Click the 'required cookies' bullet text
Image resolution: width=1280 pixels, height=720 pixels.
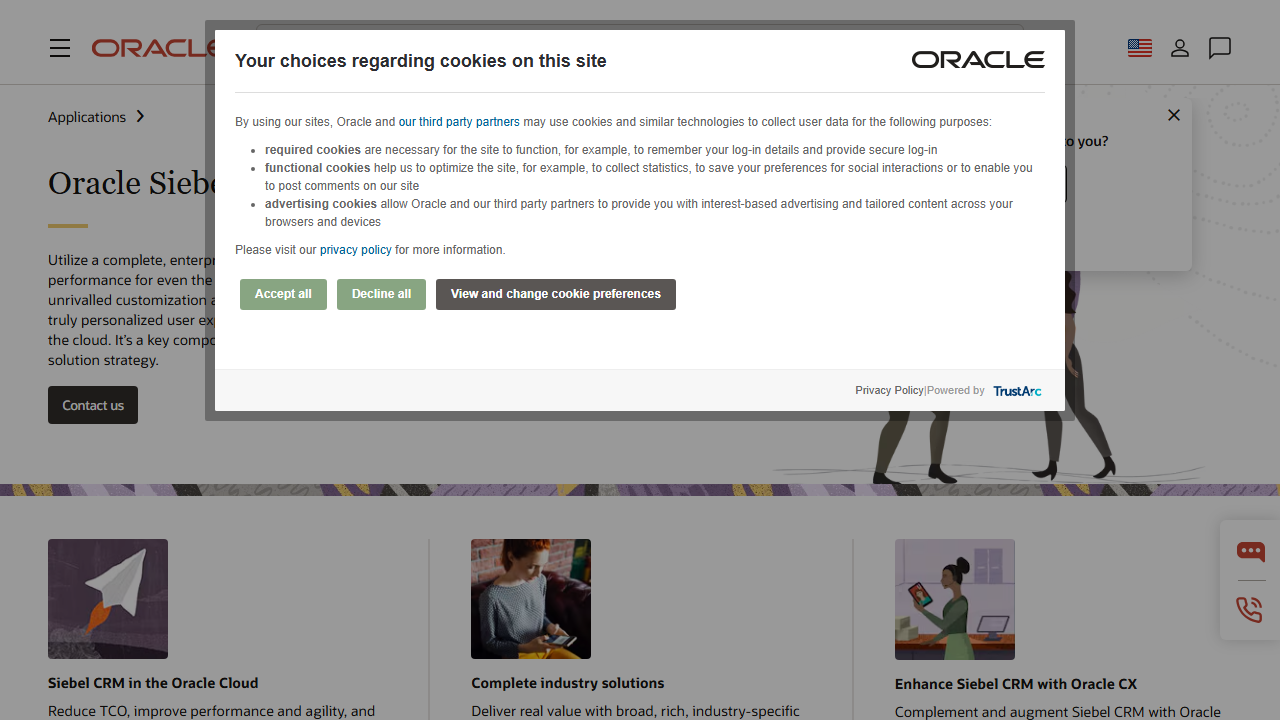313,150
